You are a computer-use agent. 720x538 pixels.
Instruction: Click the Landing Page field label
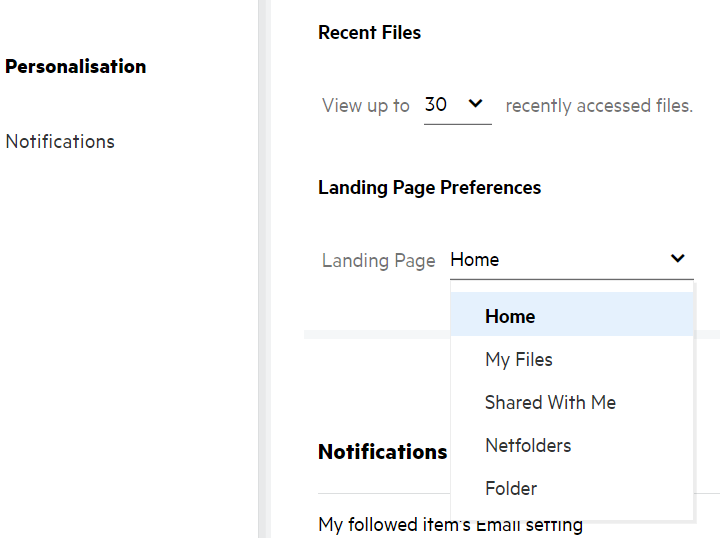tap(378, 261)
